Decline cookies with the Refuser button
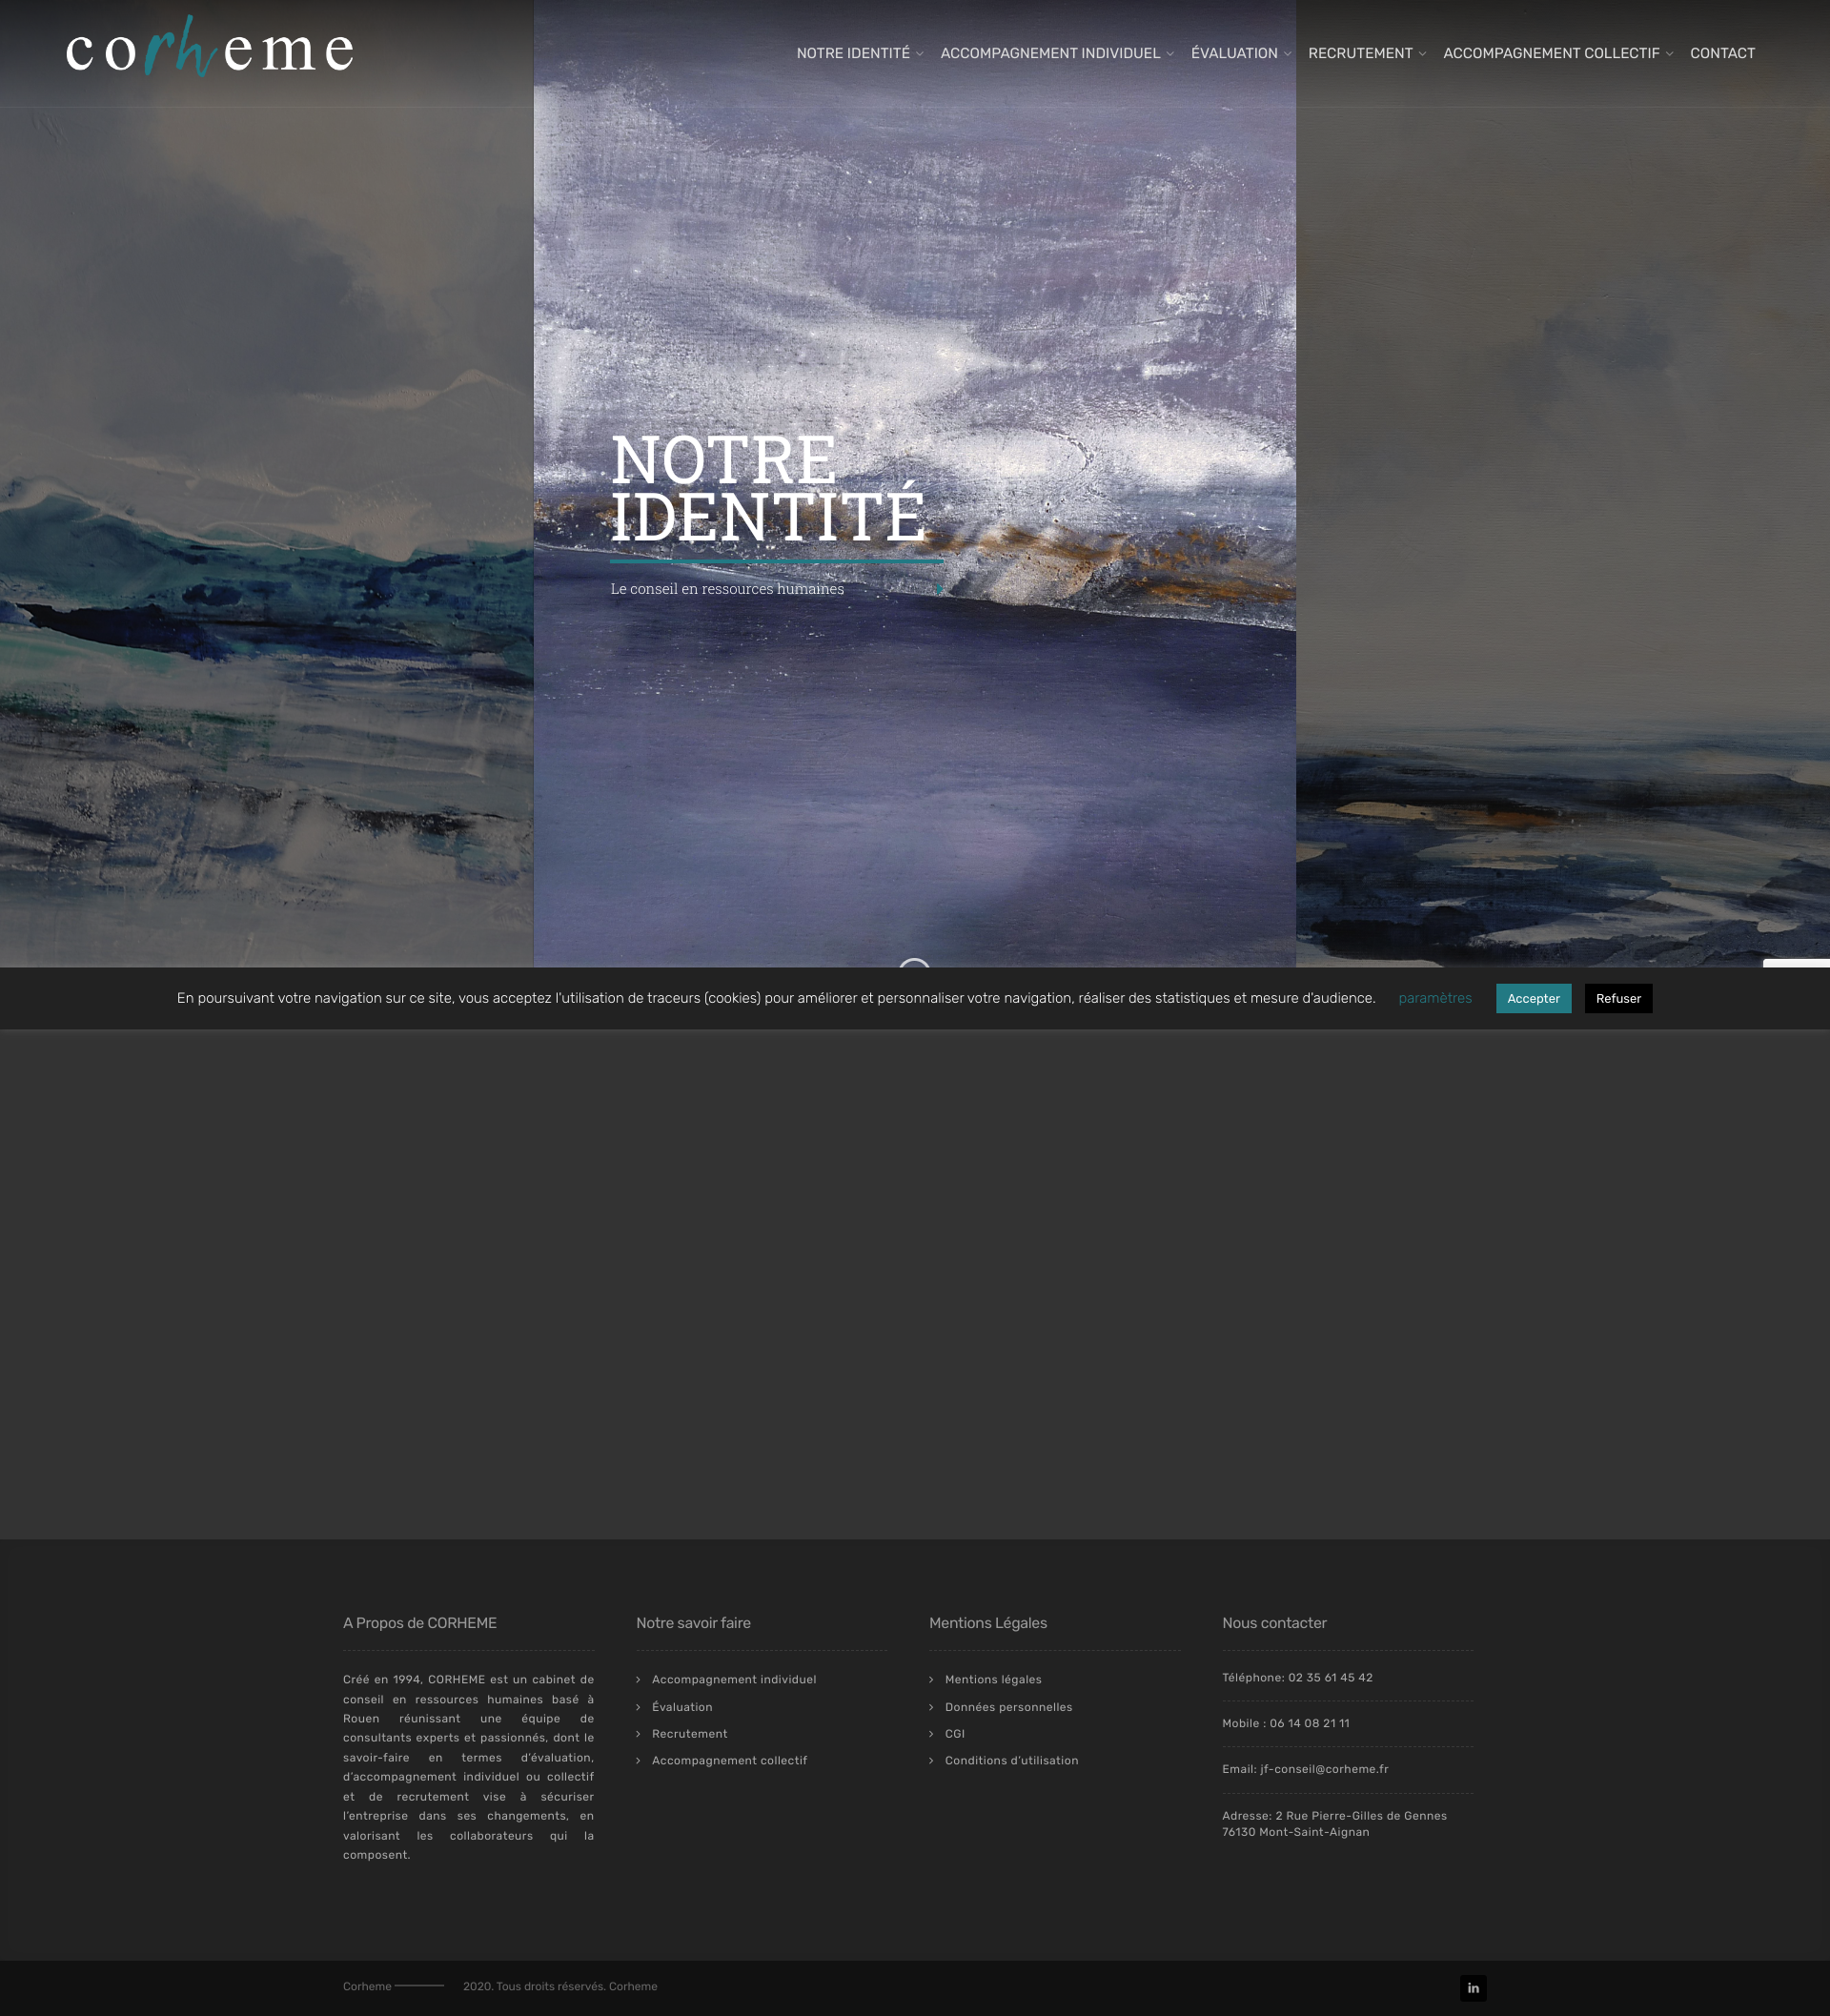The width and height of the screenshot is (1830, 2016). (1618, 998)
